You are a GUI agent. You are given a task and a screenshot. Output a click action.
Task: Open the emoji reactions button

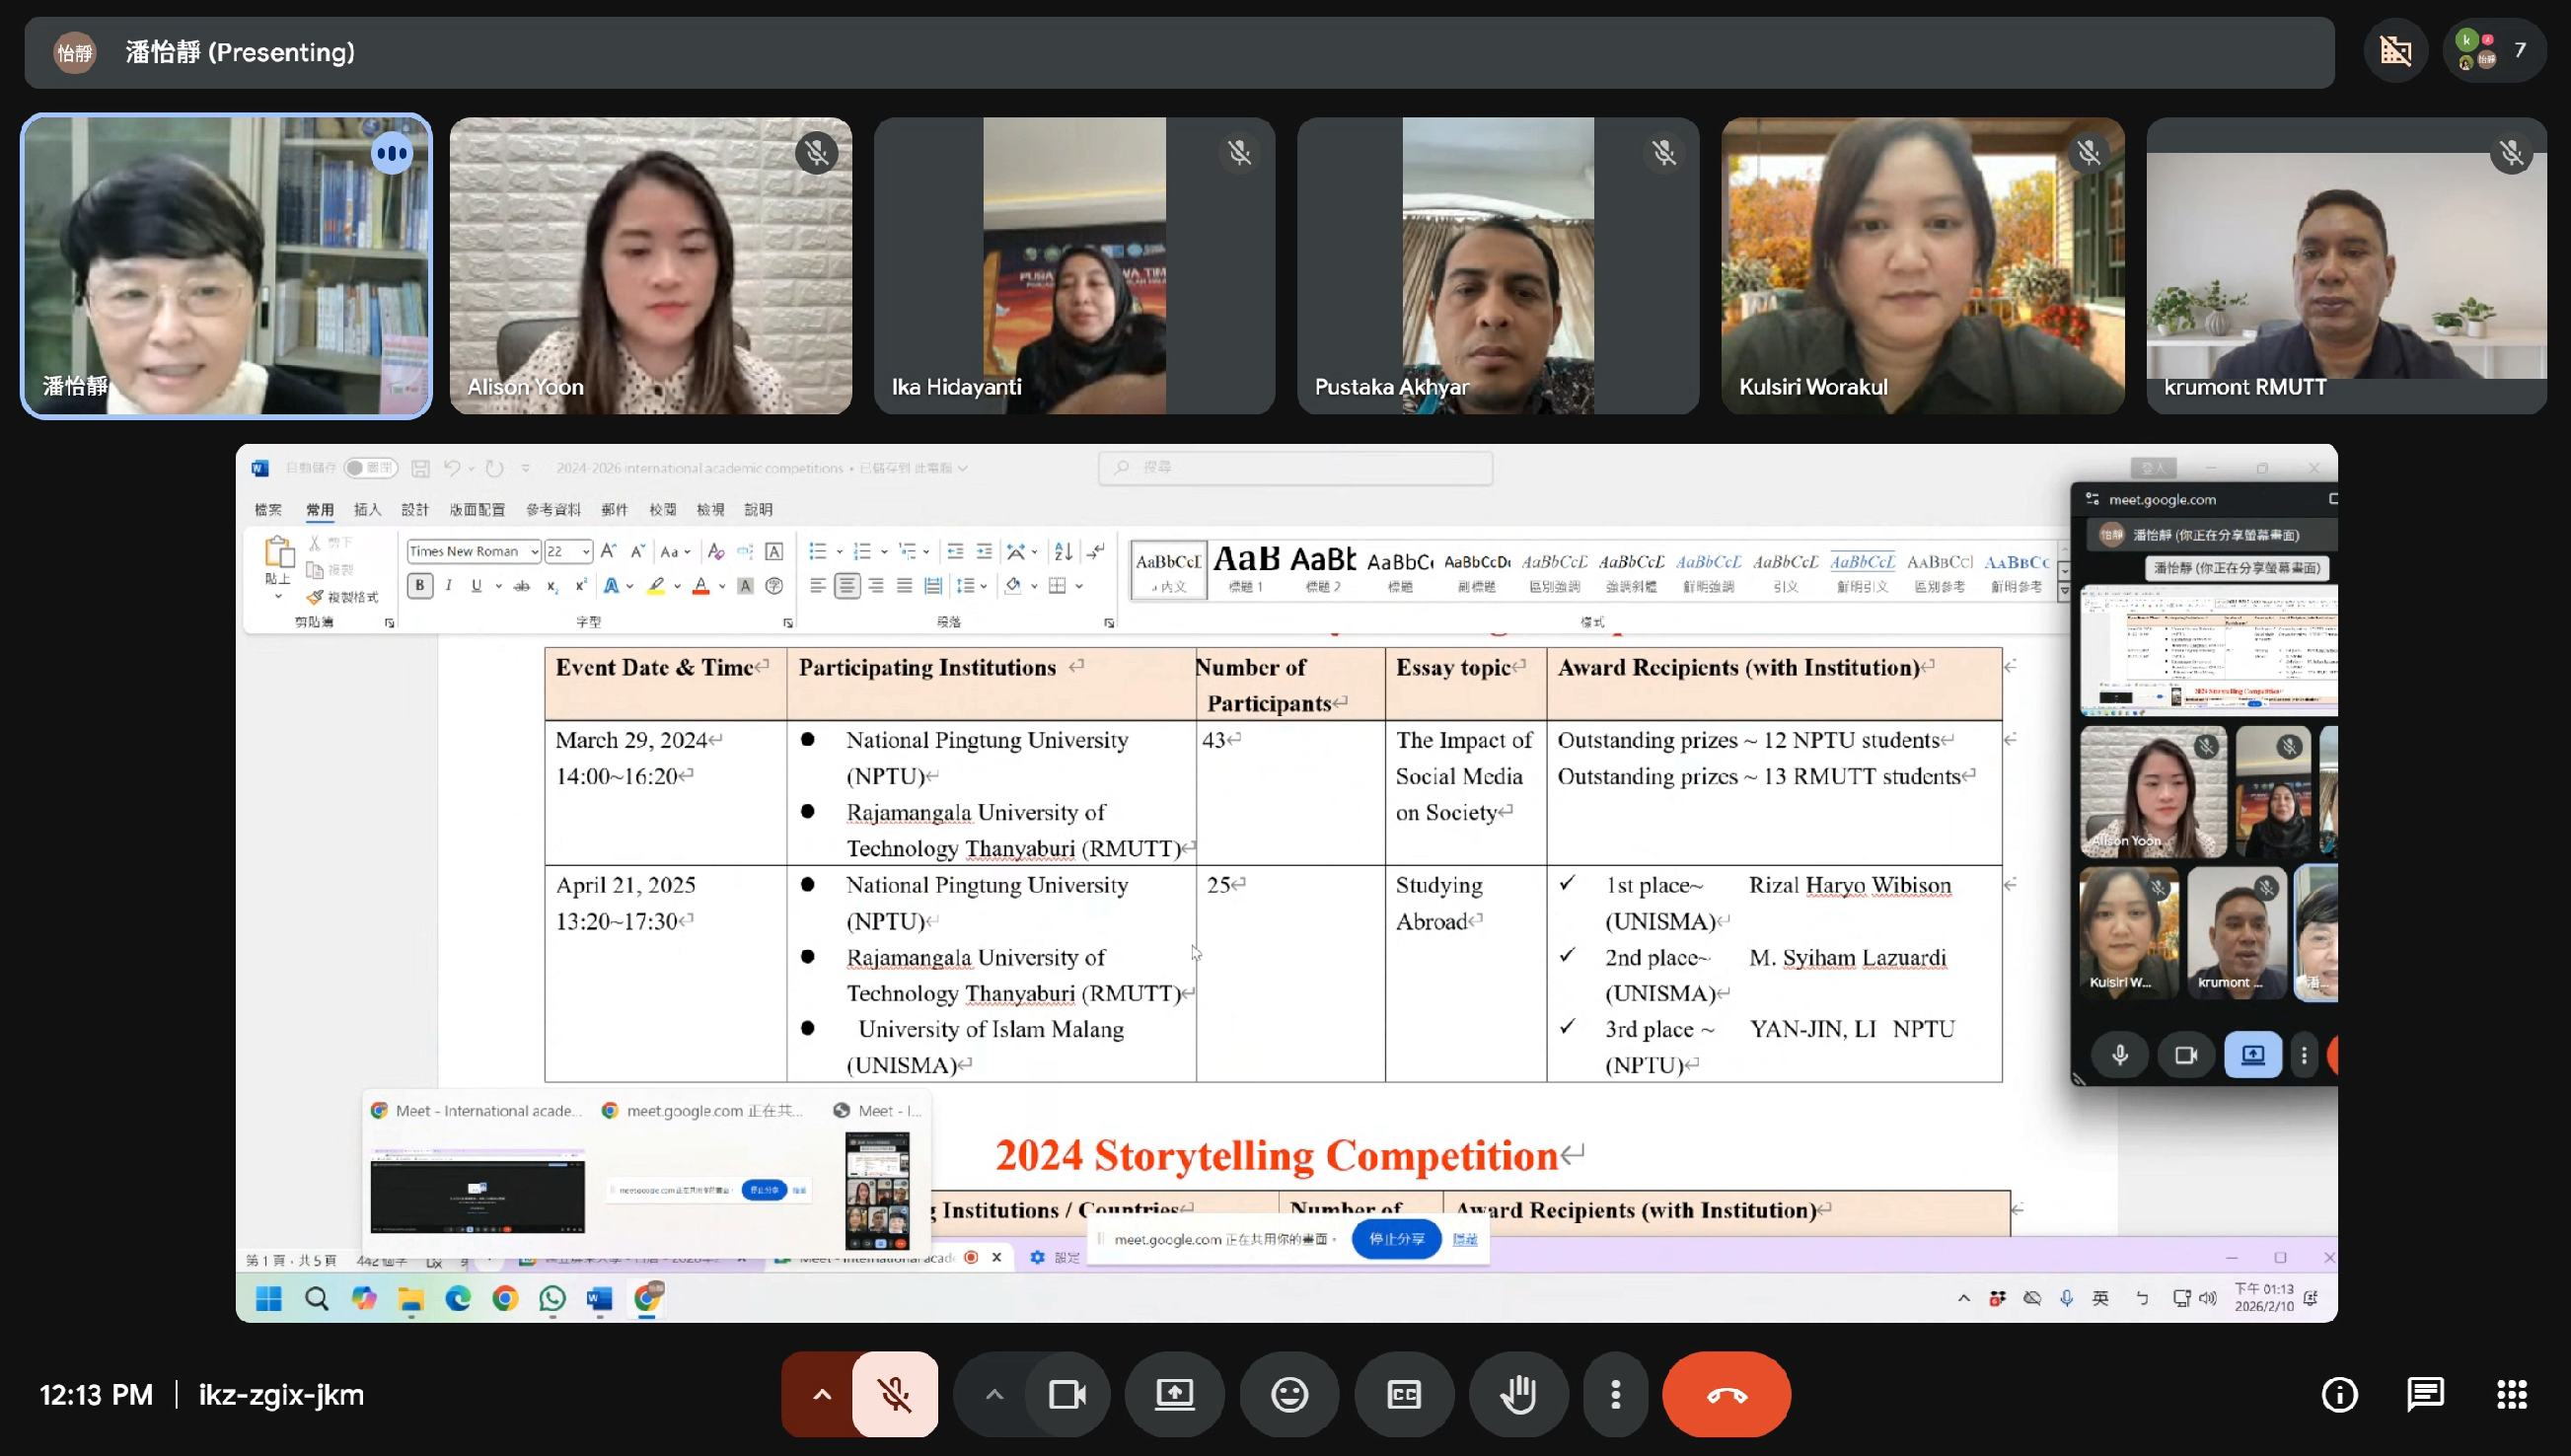point(1289,1394)
